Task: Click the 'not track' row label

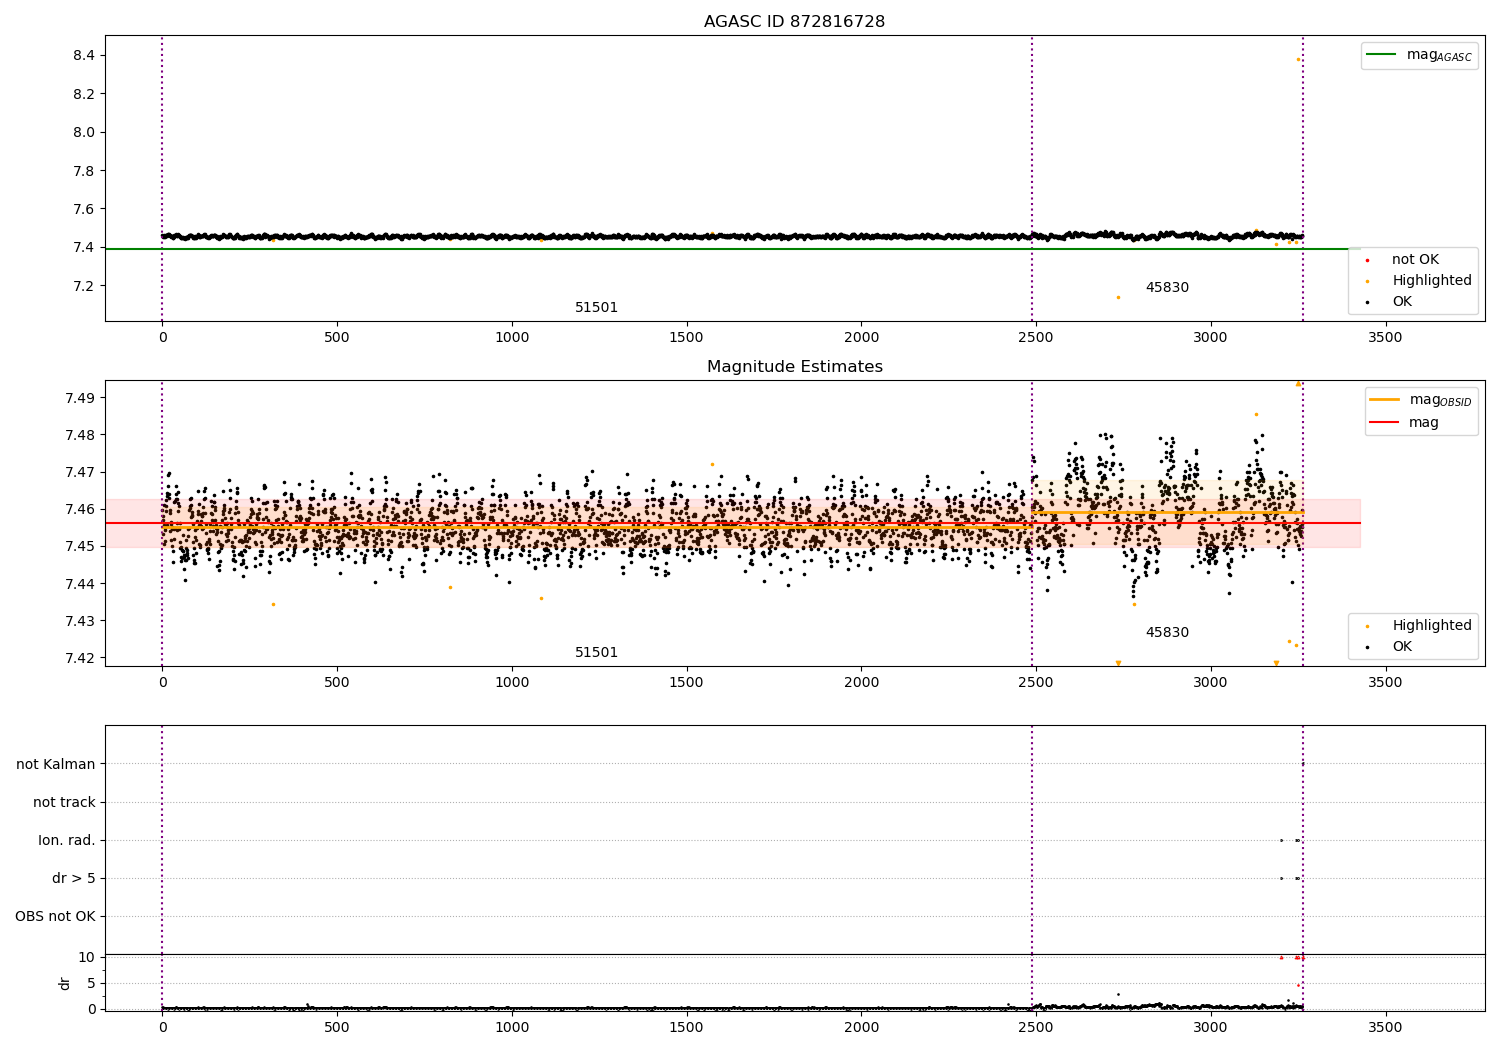Action: click(x=64, y=802)
